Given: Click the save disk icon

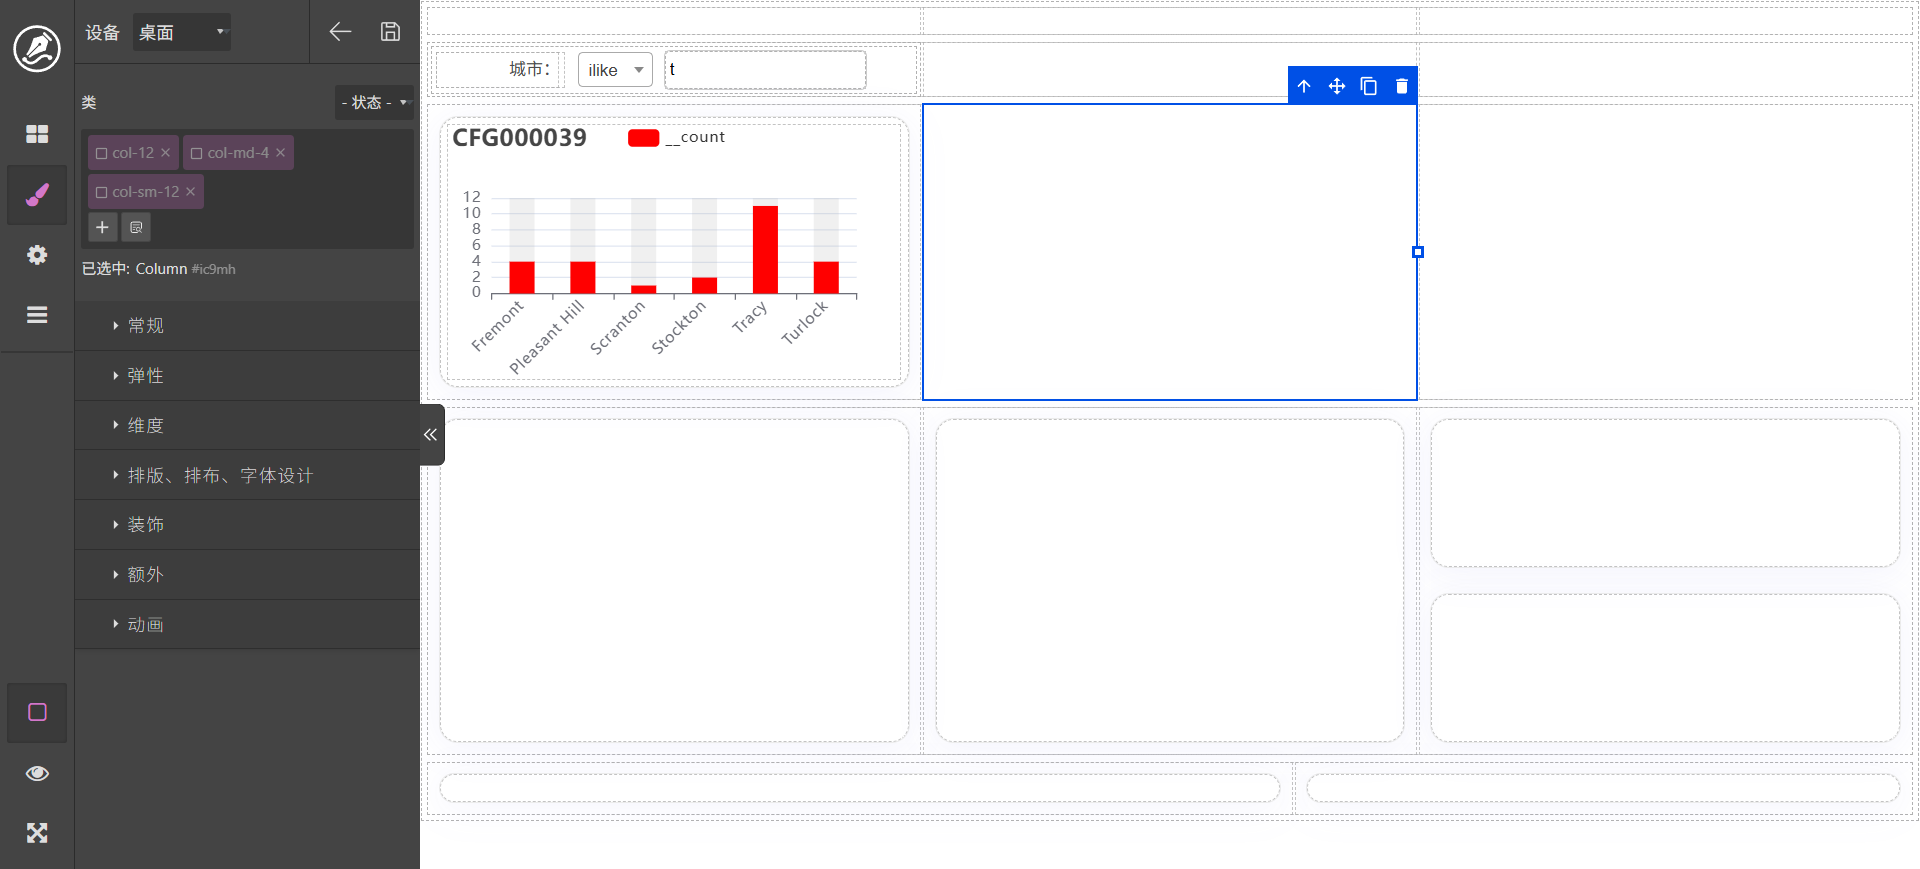Looking at the screenshot, I should click(x=390, y=32).
